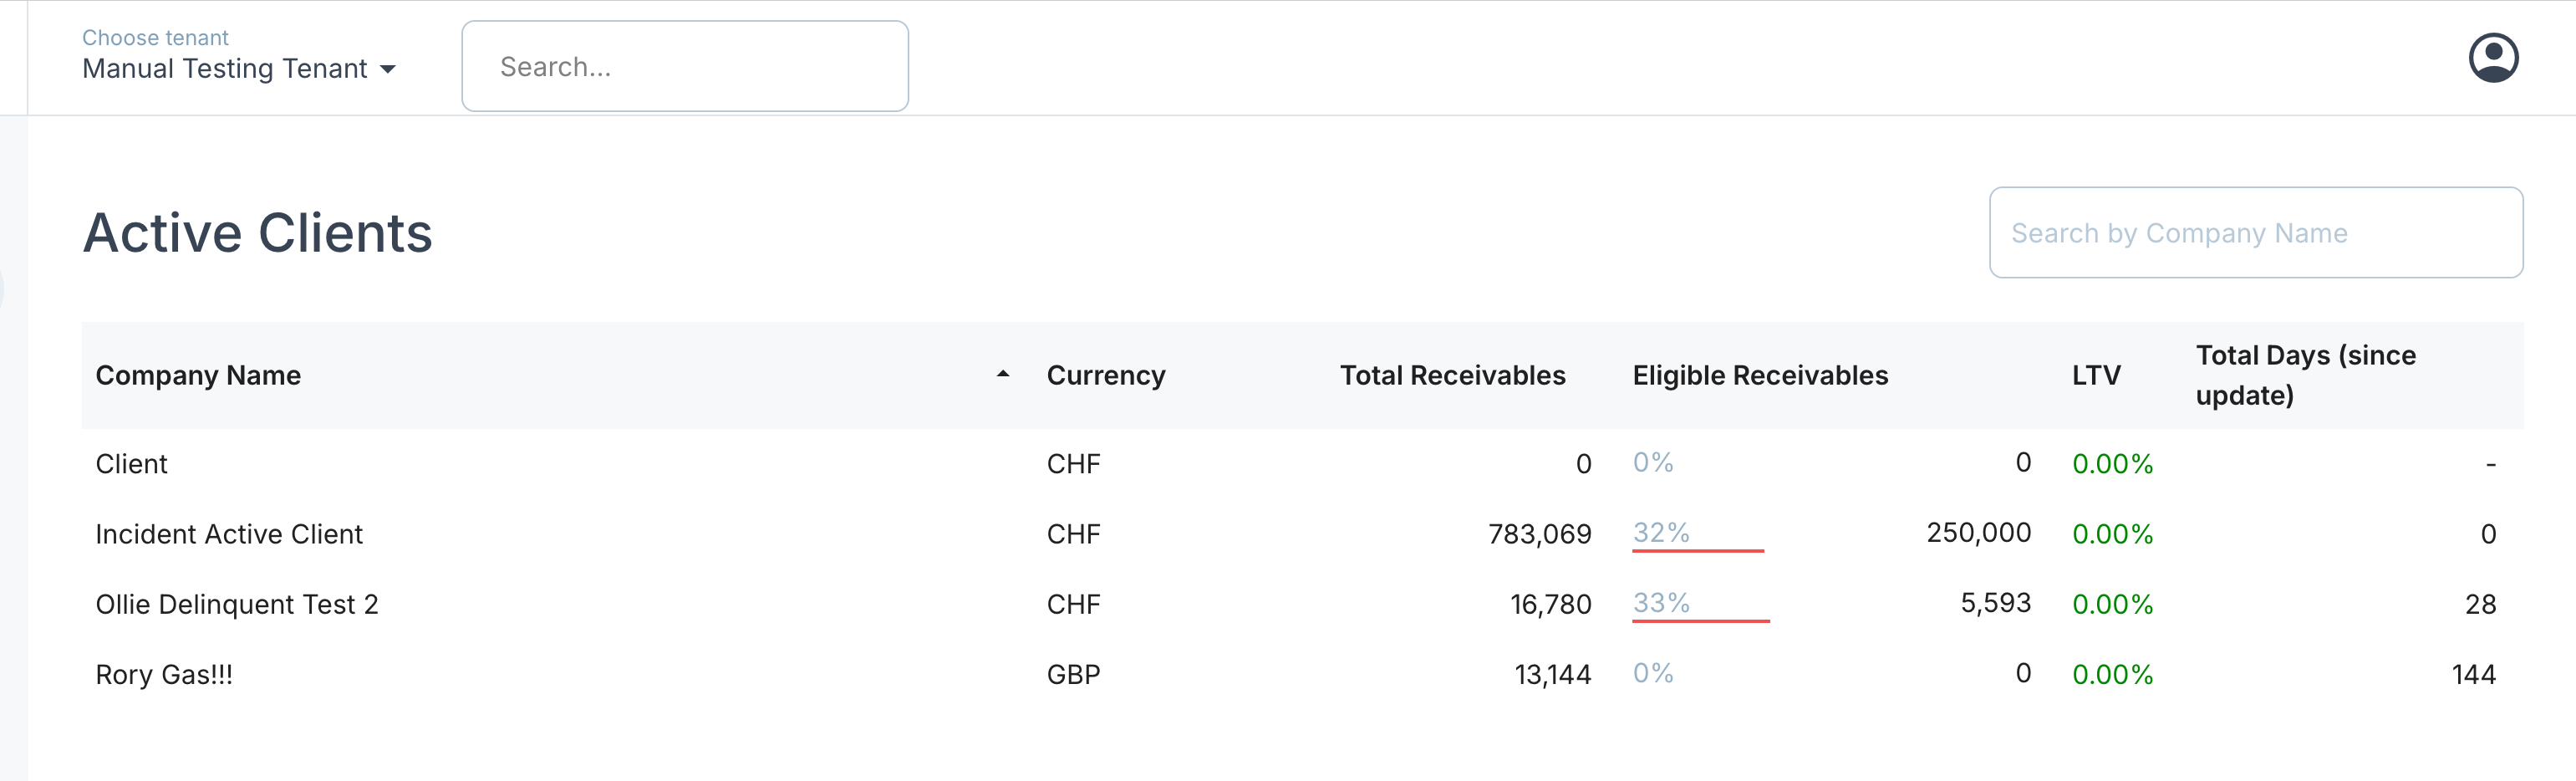Open the Incident Active Client row
The height and width of the screenshot is (781, 2576).
[229, 534]
